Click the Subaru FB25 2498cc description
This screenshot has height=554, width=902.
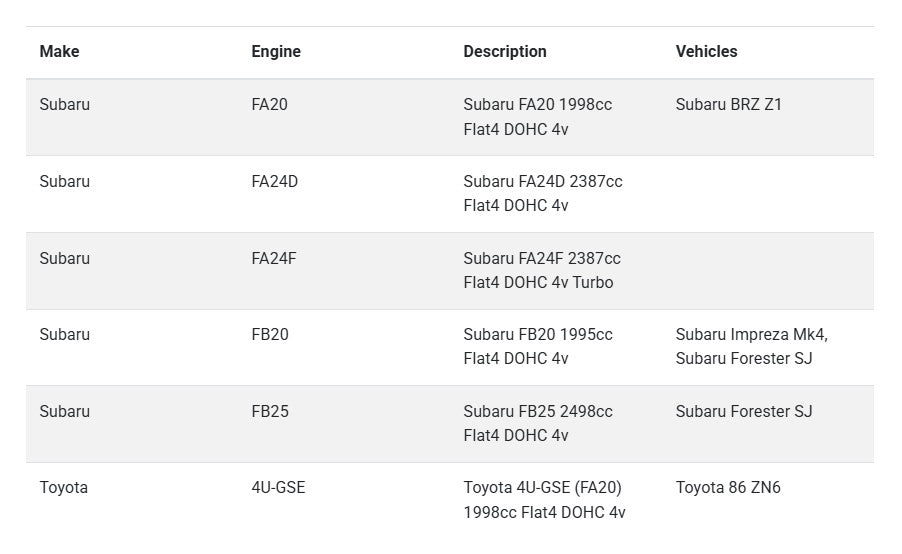[x=538, y=423]
